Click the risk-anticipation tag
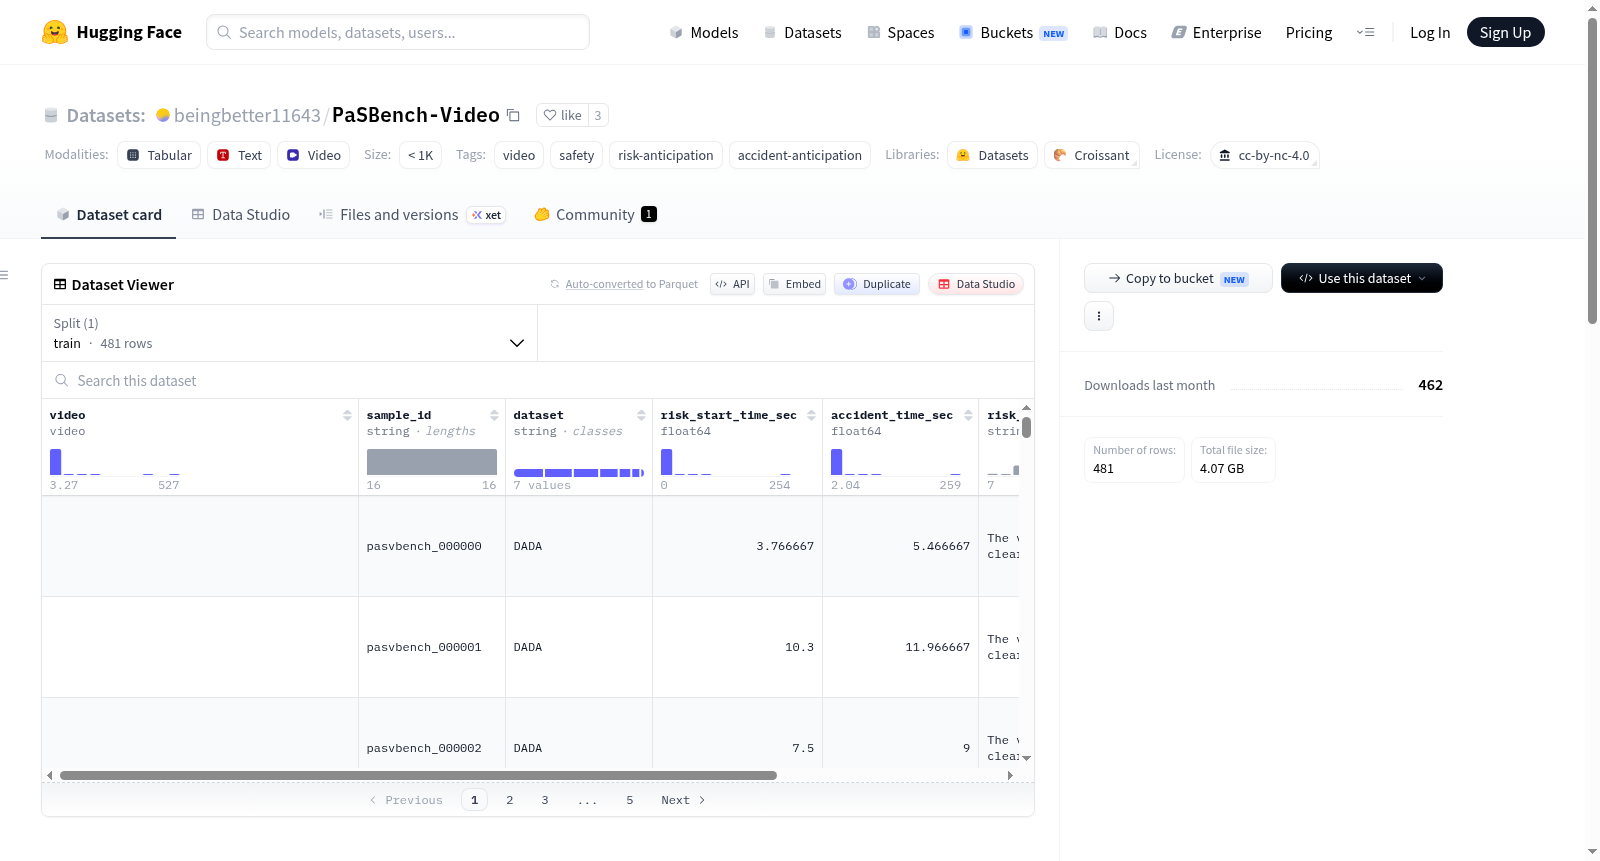This screenshot has width=1600, height=861. click(666, 155)
